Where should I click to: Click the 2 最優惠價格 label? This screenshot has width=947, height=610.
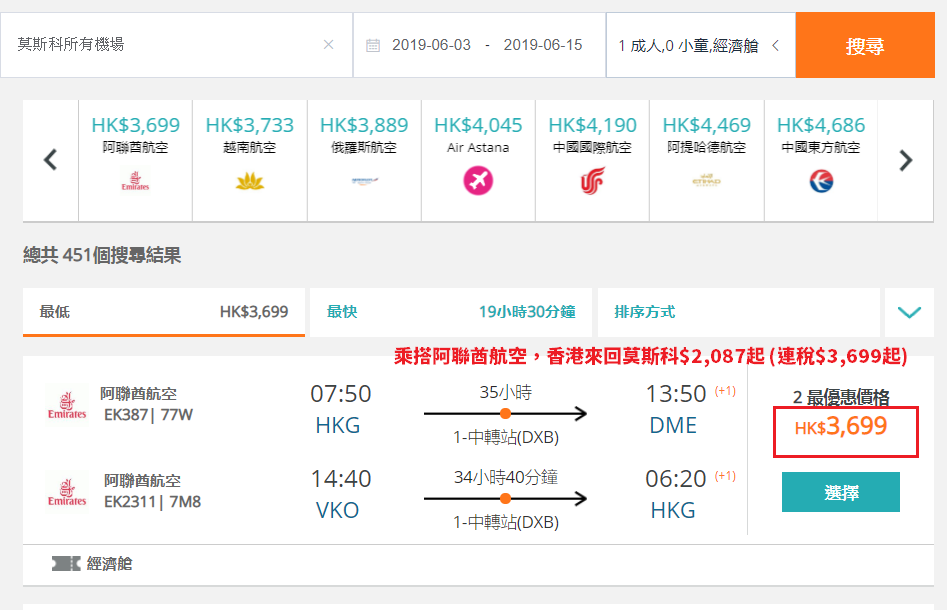click(x=841, y=397)
